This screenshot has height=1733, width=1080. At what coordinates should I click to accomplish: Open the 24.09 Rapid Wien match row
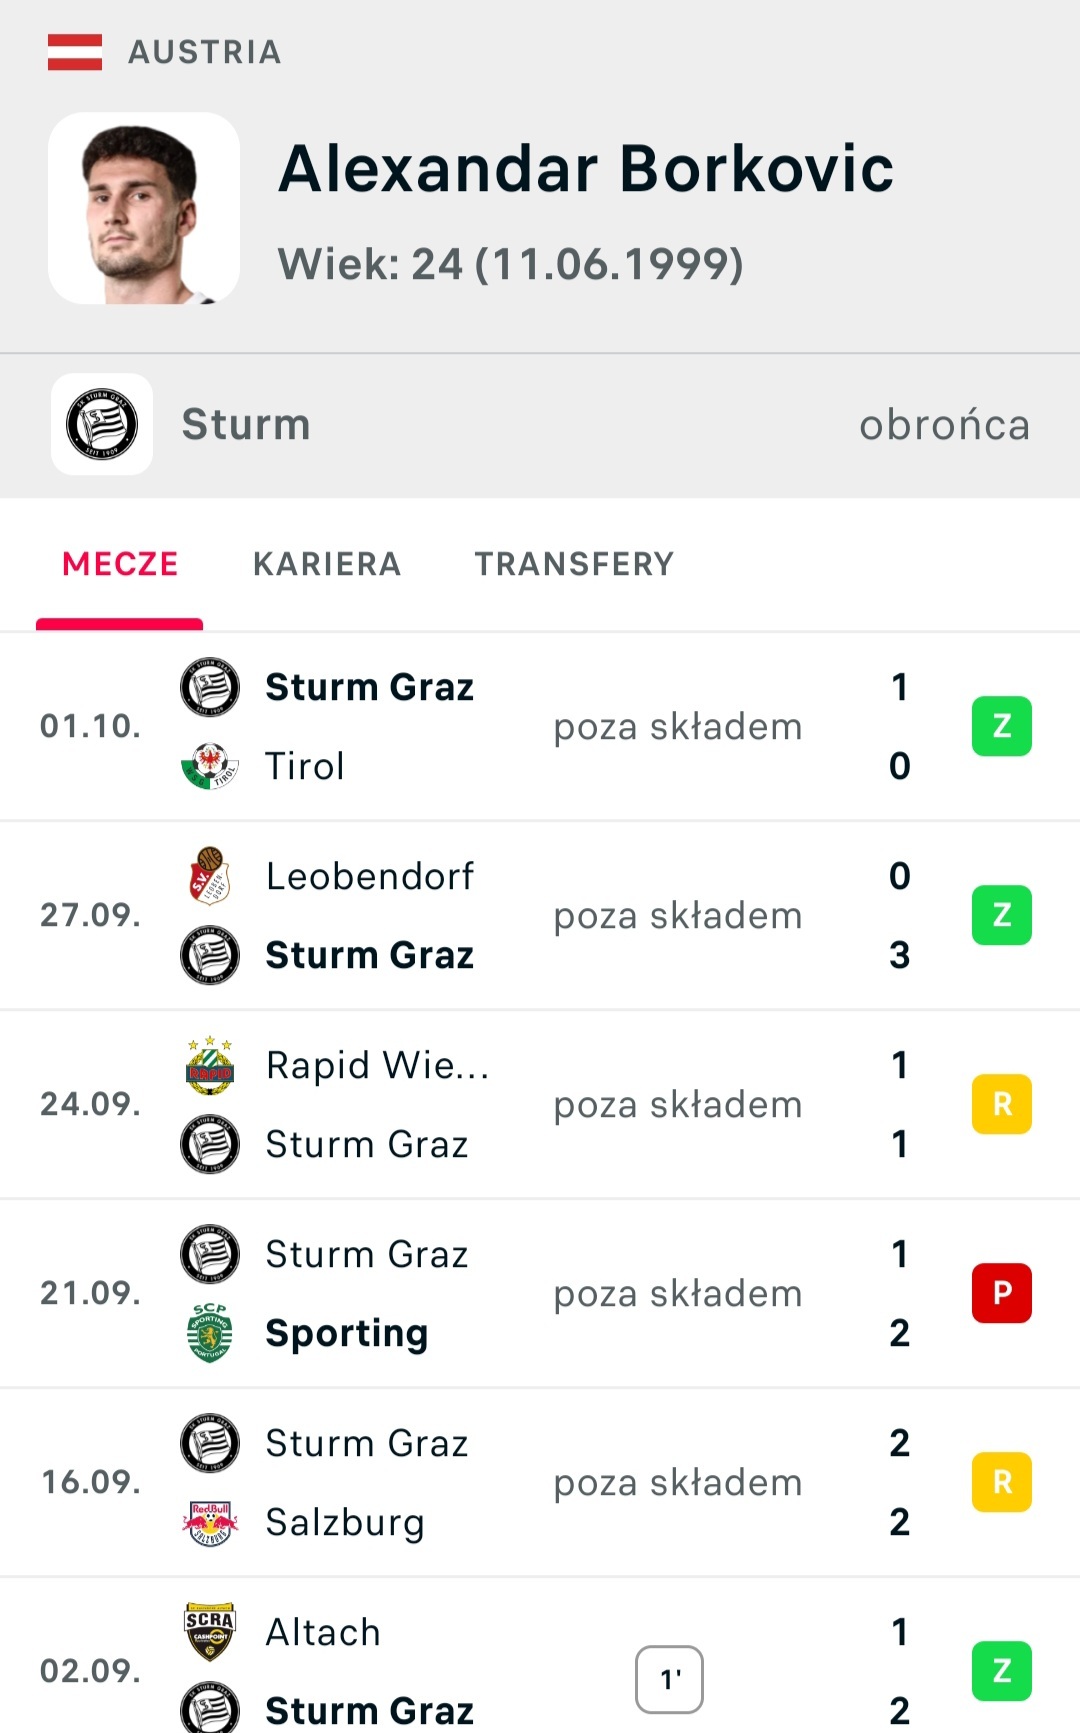pyautogui.click(x=540, y=1104)
